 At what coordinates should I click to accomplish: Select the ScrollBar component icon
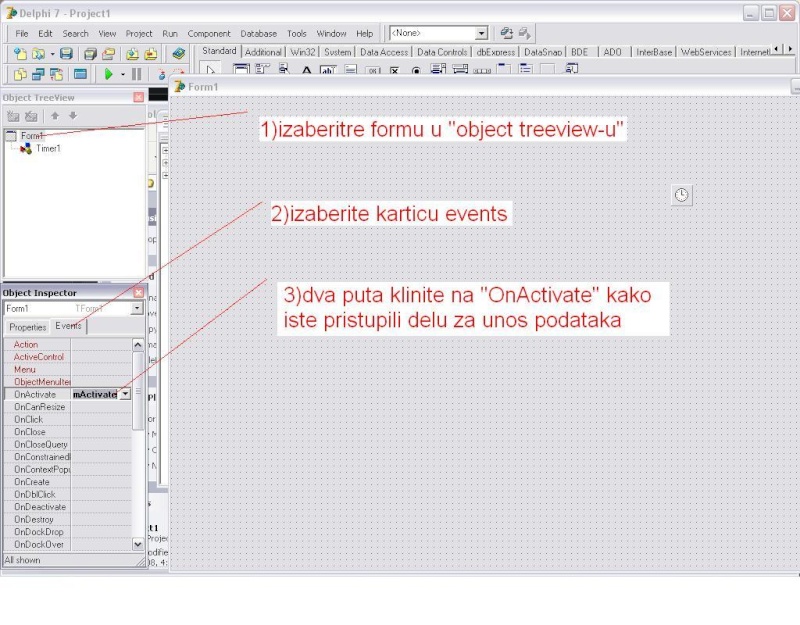pyautogui.click(x=482, y=70)
